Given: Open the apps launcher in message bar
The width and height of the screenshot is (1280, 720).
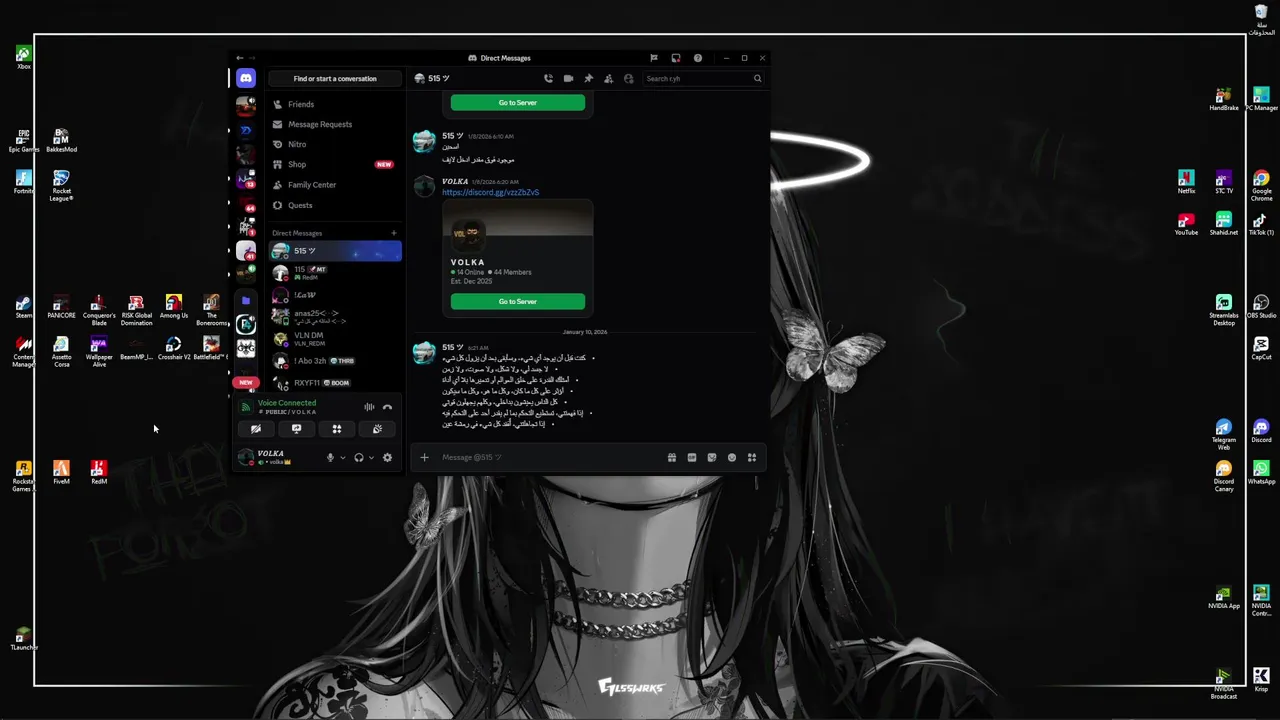Looking at the screenshot, I should click(x=752, y=458).
